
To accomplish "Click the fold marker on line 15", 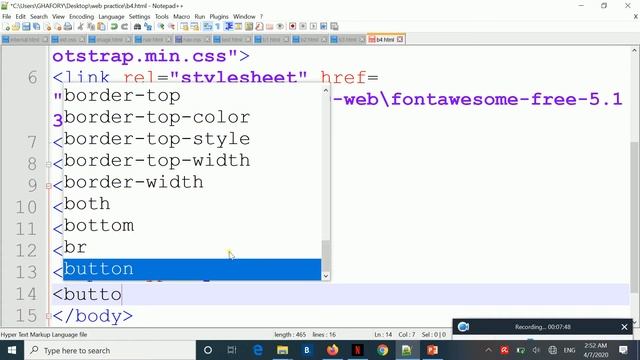I will pos(48,316).
